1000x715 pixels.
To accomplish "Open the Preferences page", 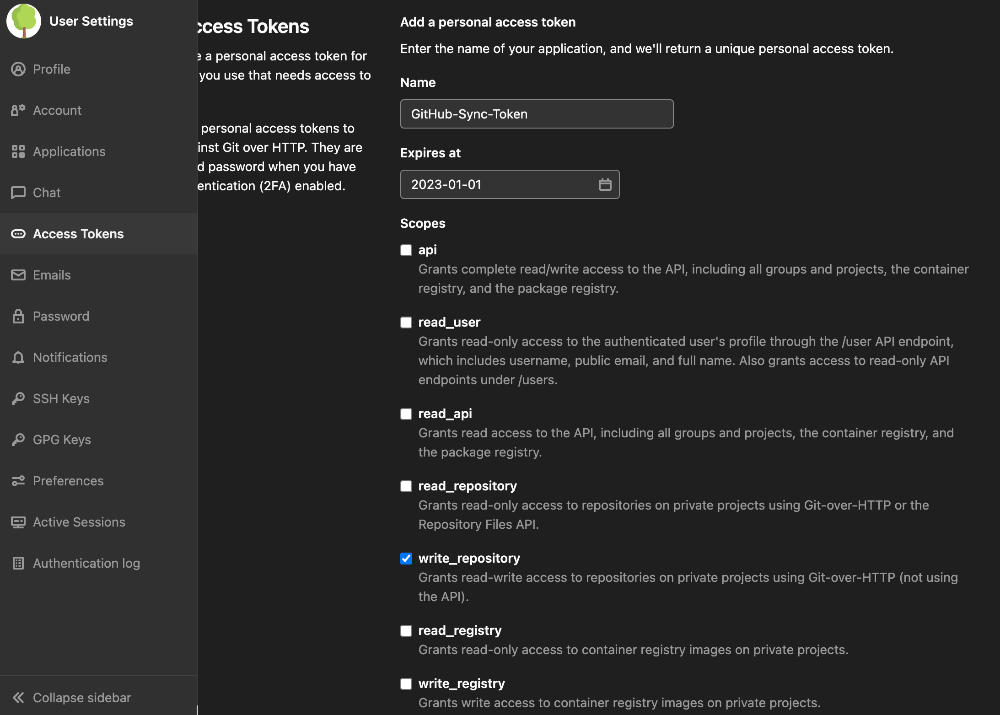I will coord(99,480).
